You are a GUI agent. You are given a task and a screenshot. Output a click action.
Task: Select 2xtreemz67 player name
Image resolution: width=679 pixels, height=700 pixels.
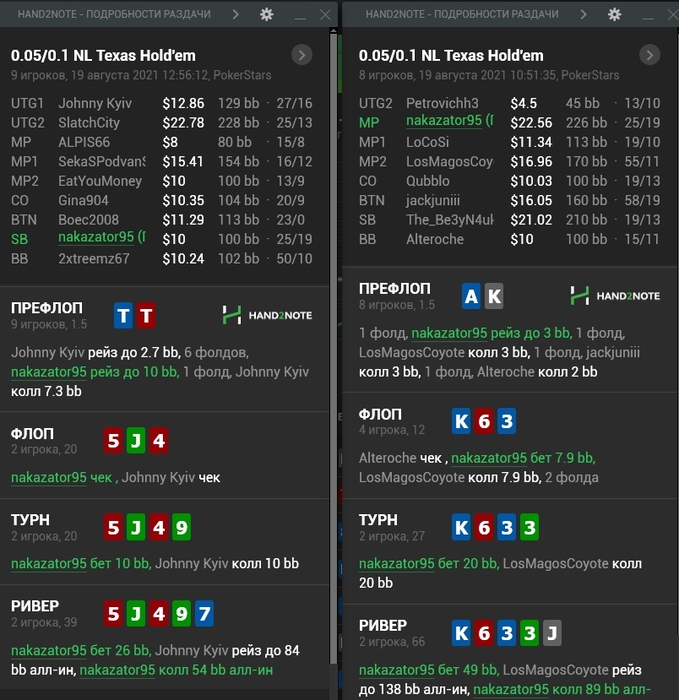point(94,258)
